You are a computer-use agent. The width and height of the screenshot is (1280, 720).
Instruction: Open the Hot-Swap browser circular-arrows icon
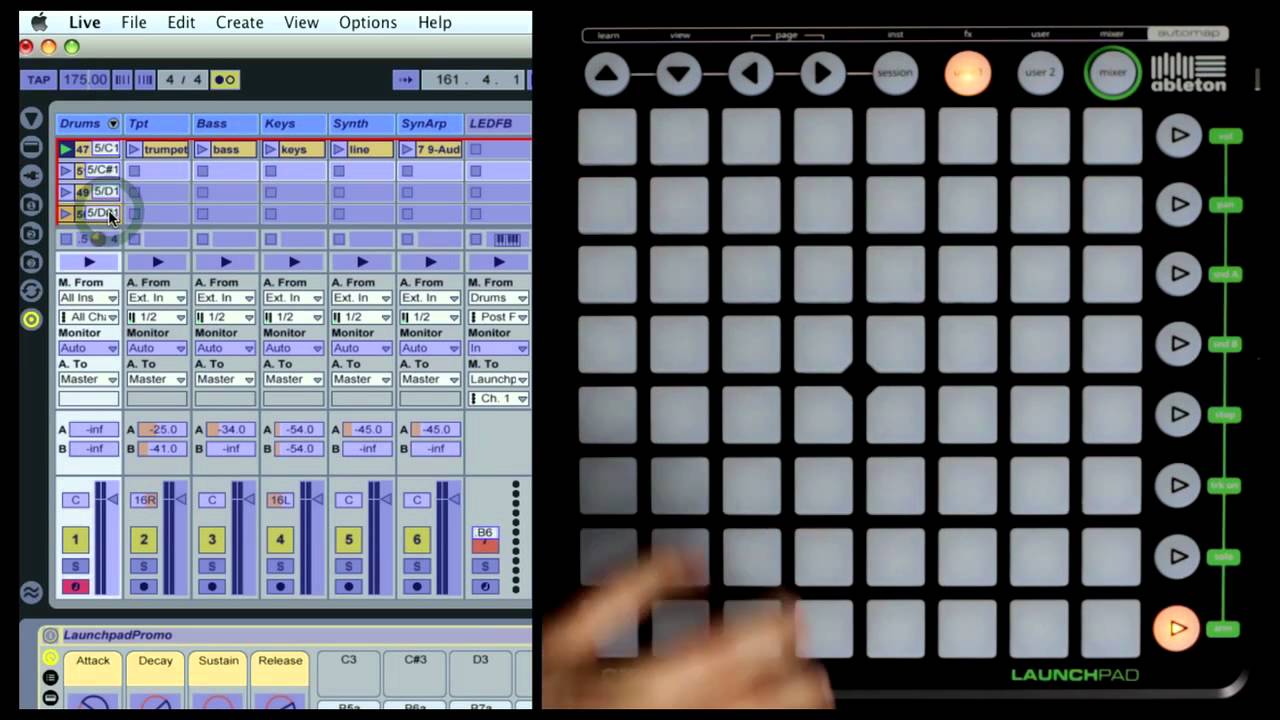[32, 290]
